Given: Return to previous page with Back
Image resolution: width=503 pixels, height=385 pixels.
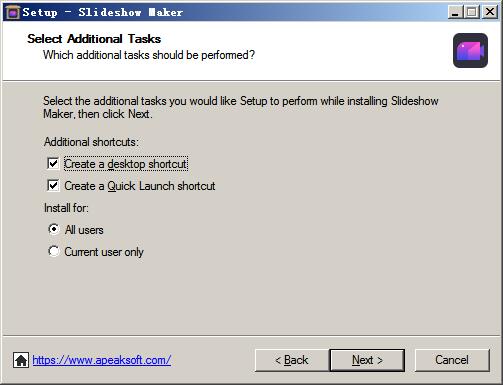Looking at the screenshot, I should (x=292, y=360).
